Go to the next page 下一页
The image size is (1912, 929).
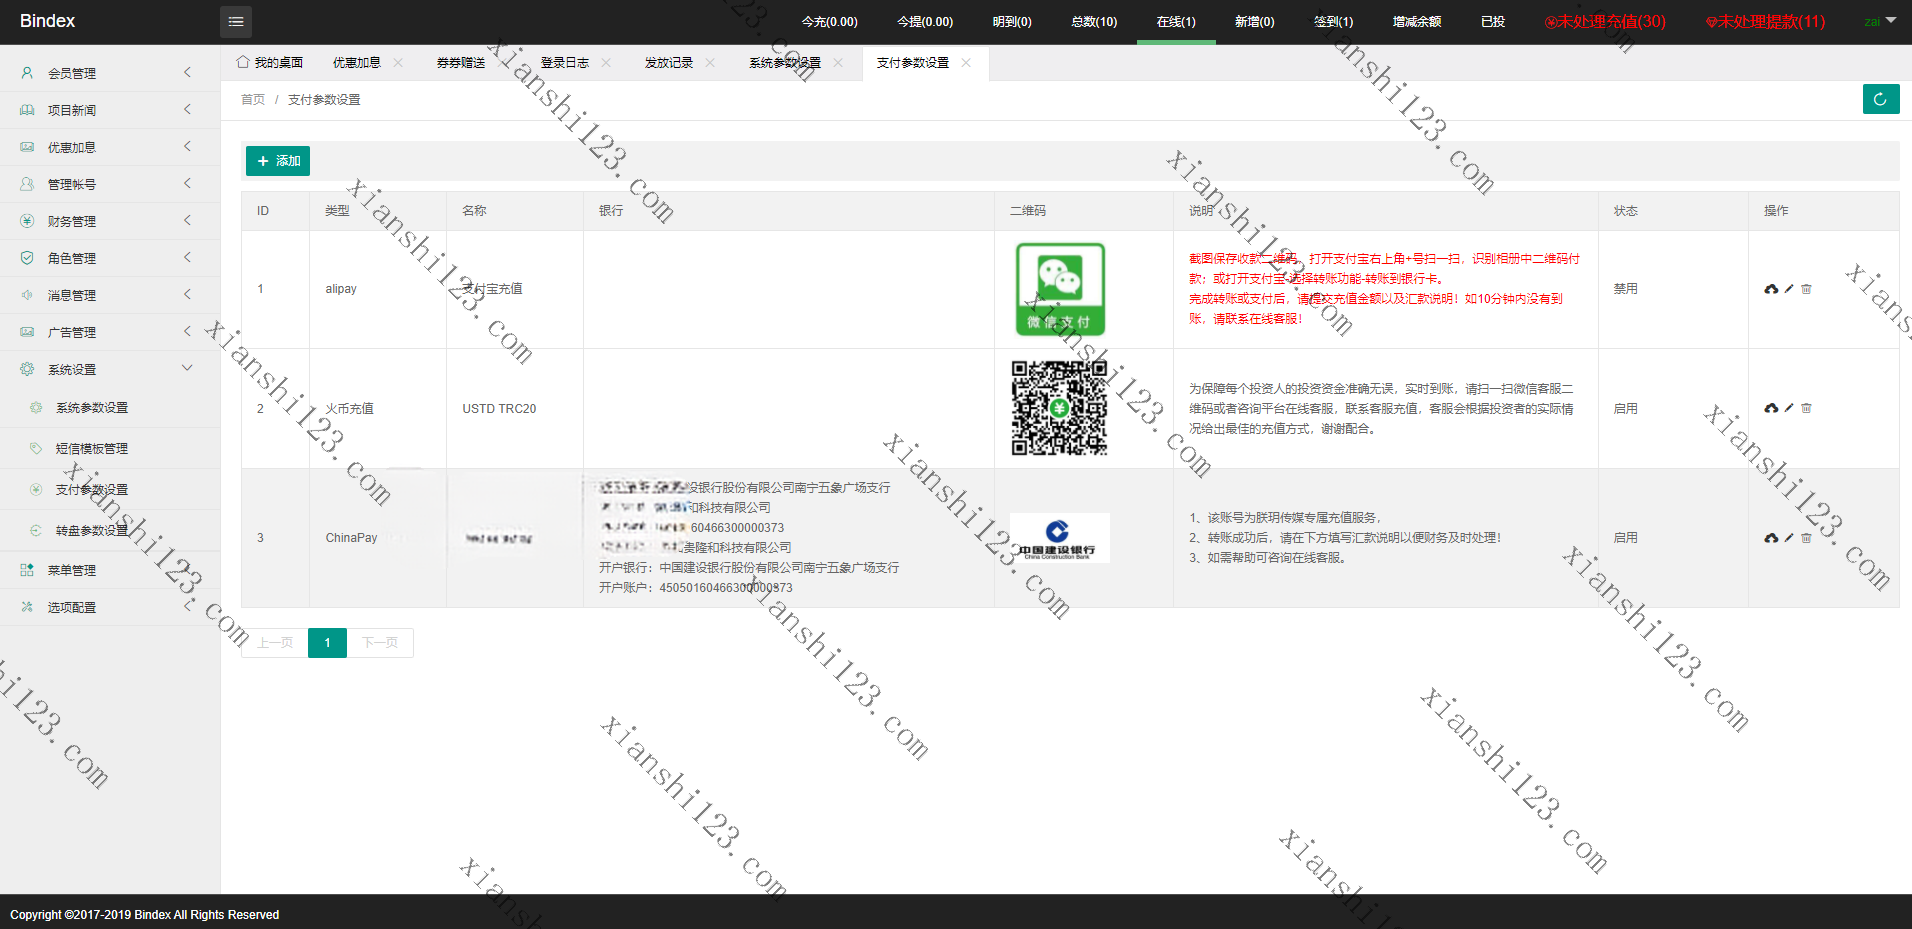point(380,643)
